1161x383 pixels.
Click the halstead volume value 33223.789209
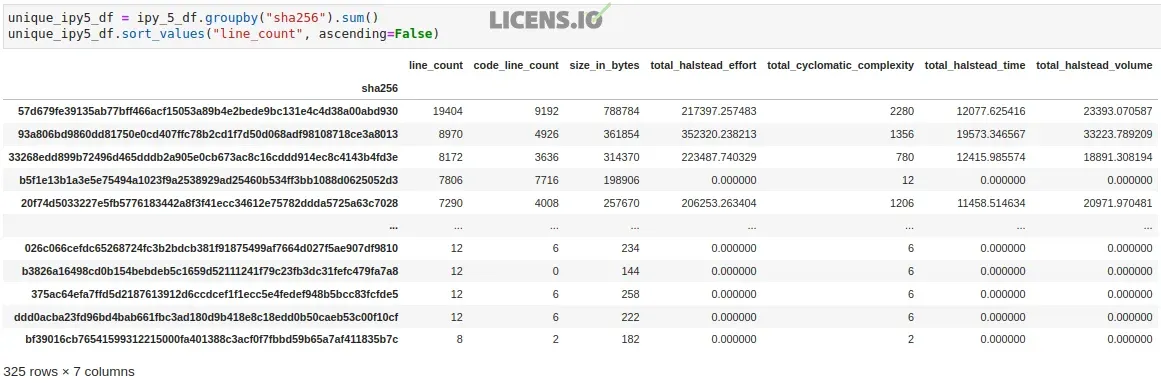click(x=1118, y=134)
